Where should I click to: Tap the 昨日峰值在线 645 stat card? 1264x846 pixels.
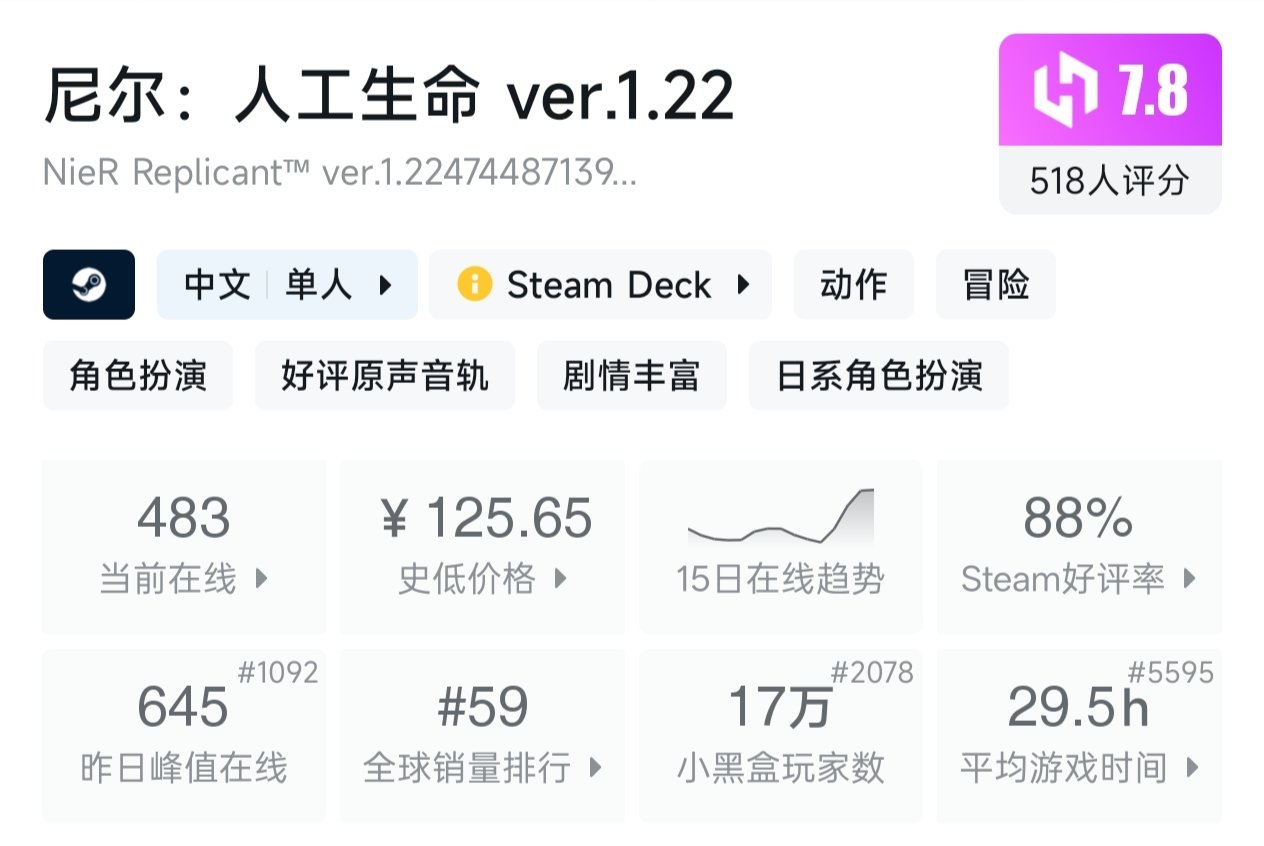pos(184,736)
